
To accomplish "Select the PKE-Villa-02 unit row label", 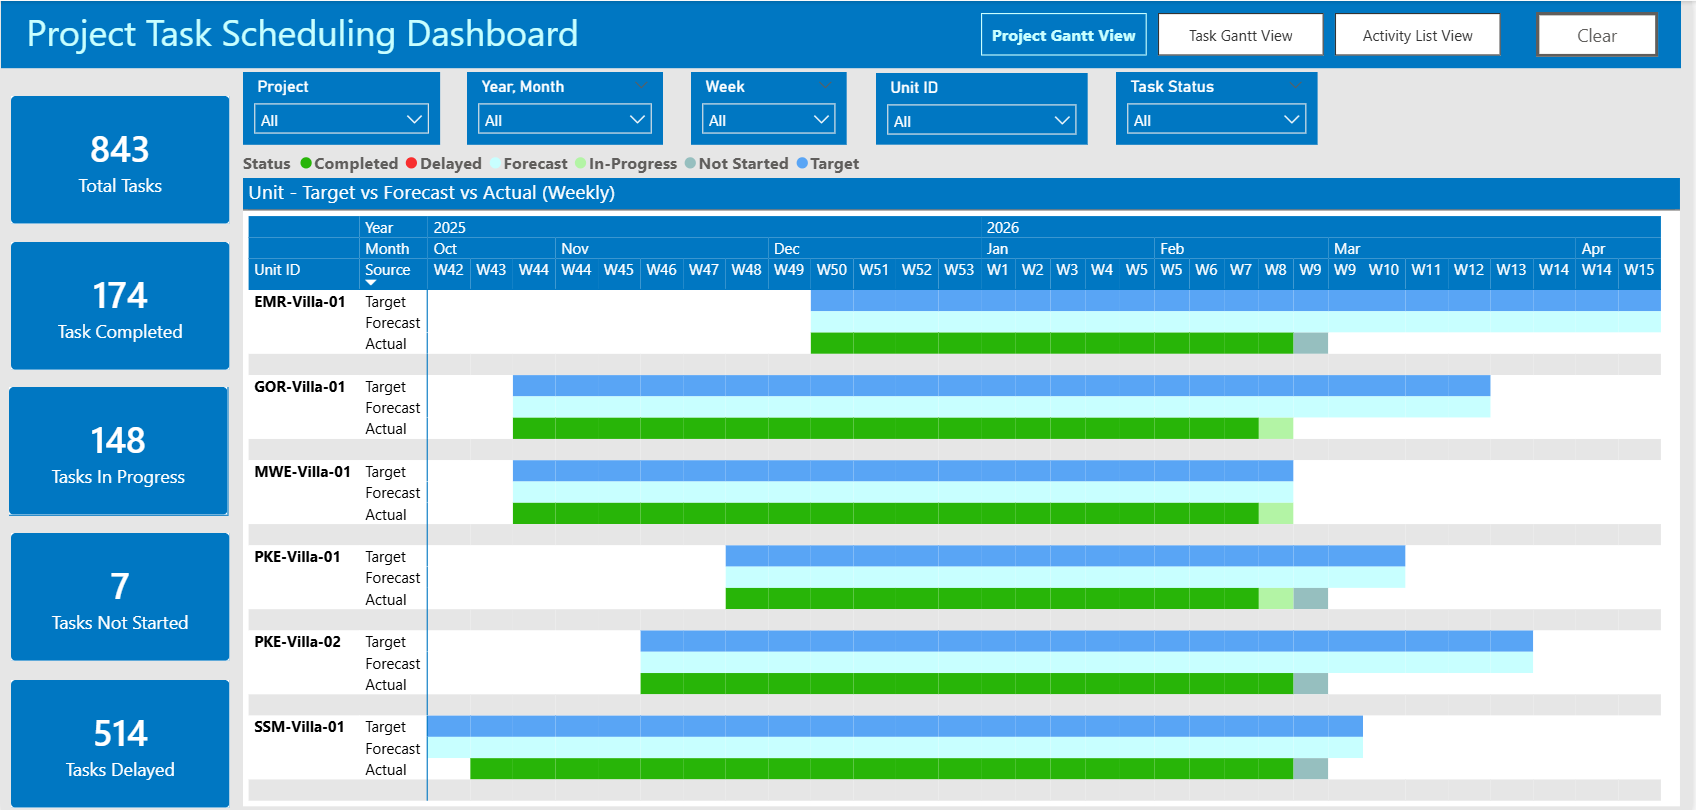I will pyautogui.click(x=297, y=642).
